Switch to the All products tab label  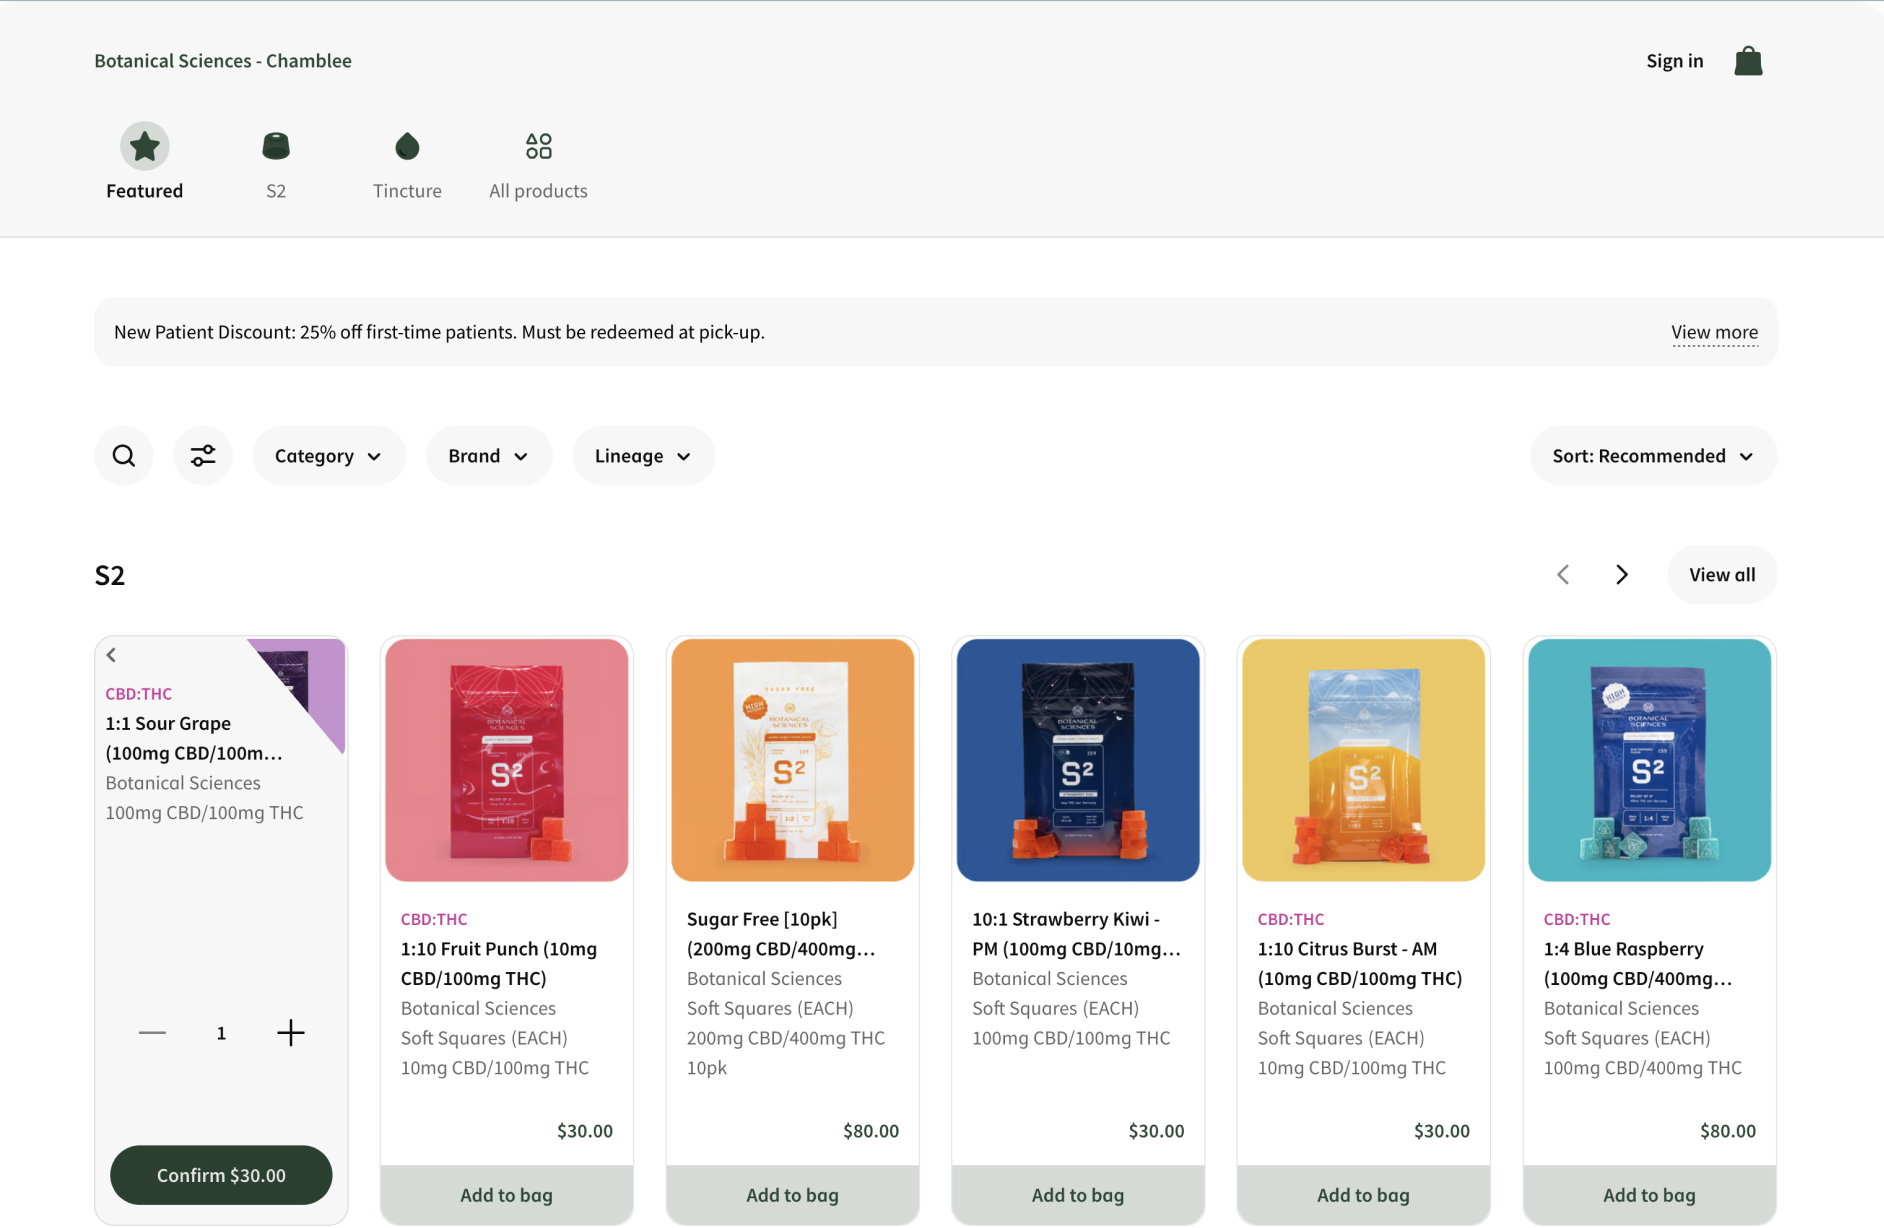(539, 191)
